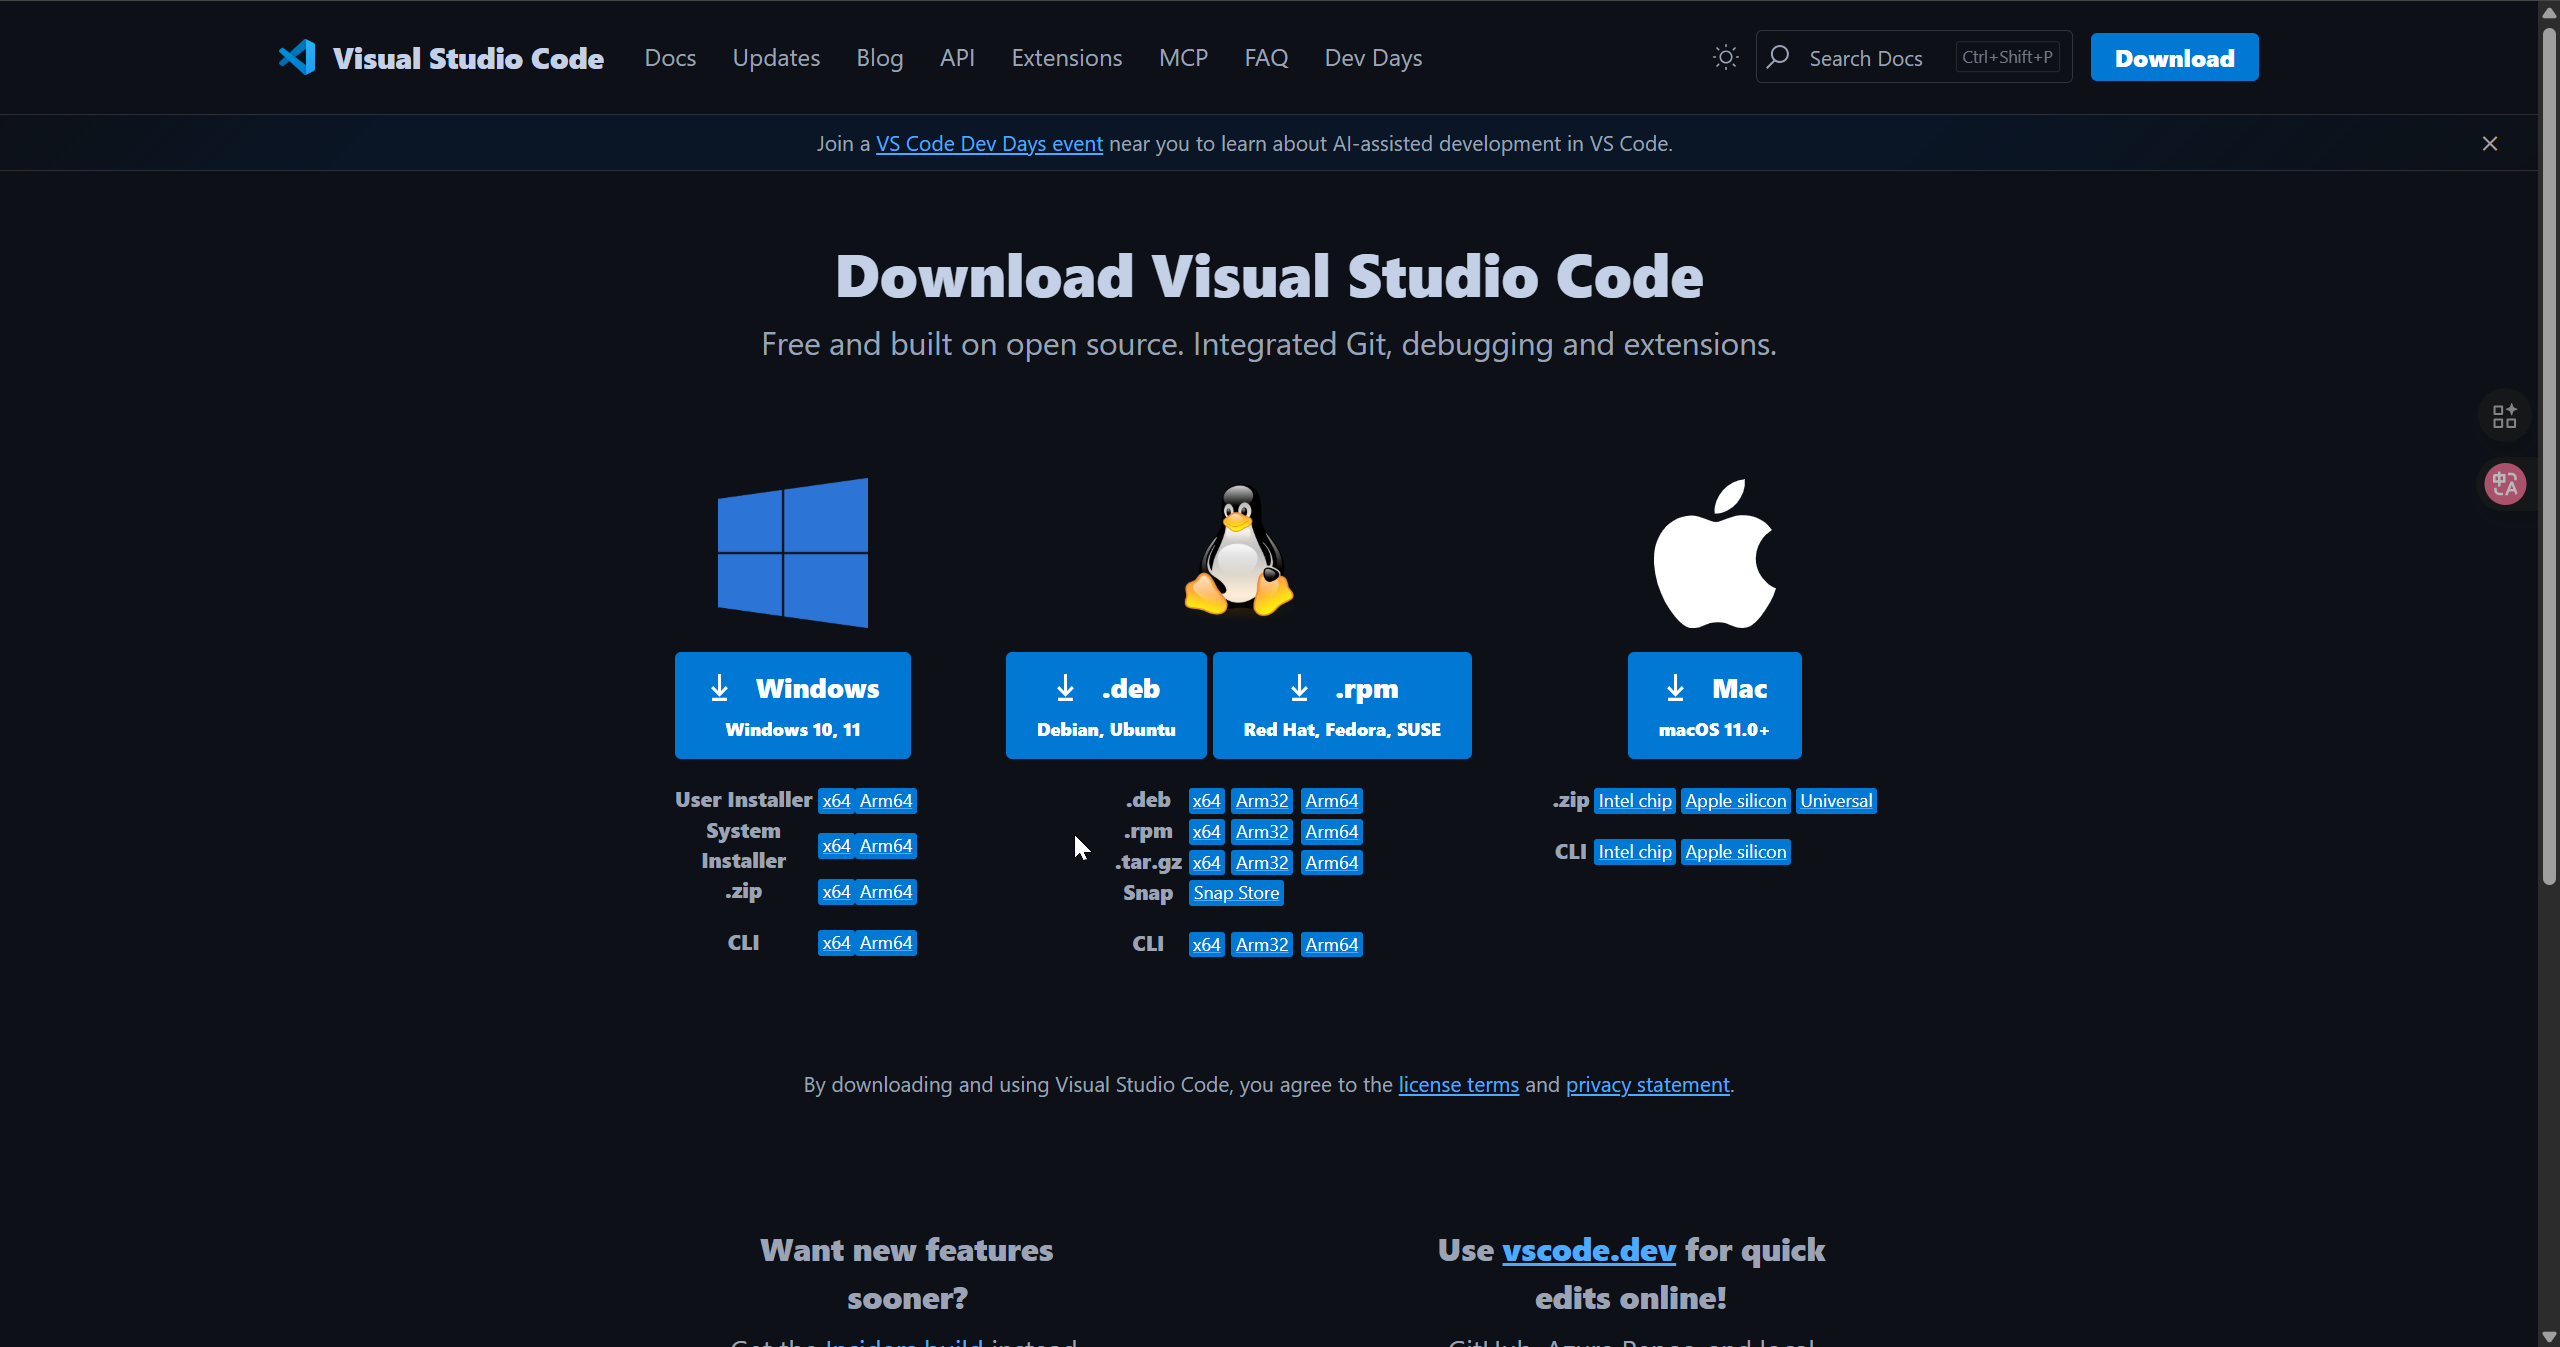Click the Linux Tux penguin image

point(1238,550)
